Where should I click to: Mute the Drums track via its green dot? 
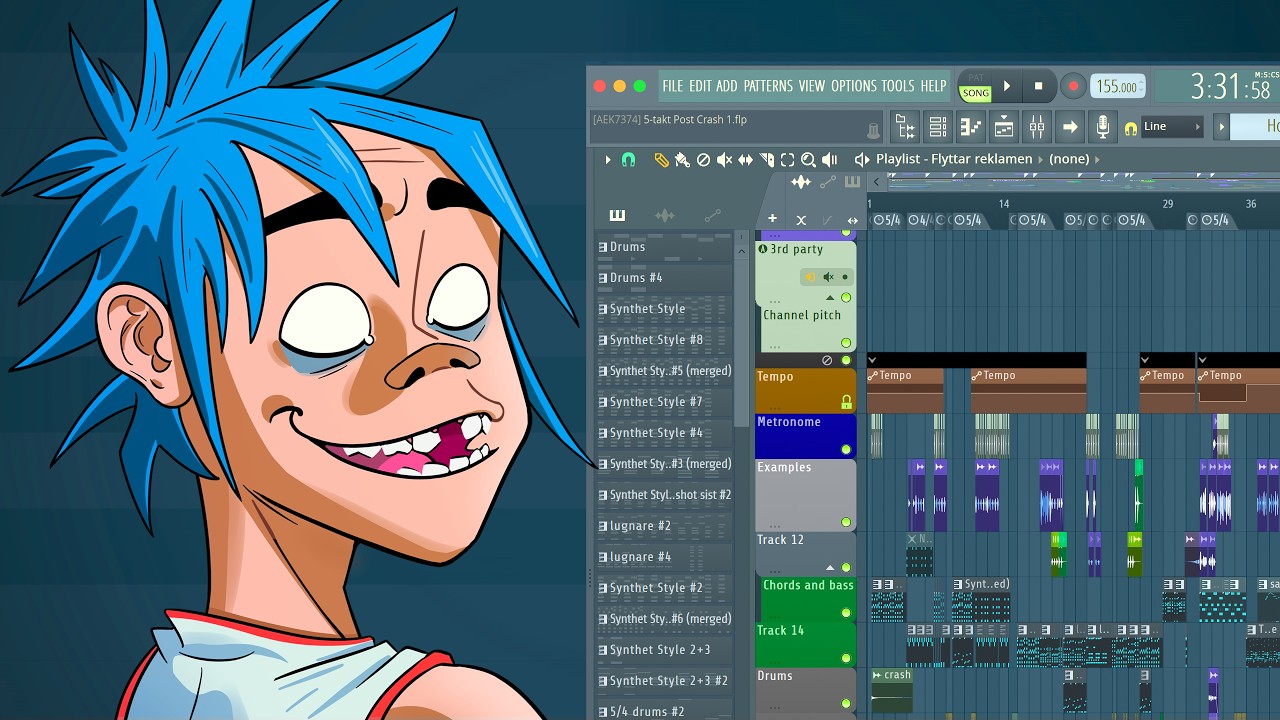pyautogui.click(x=846, y=704)
